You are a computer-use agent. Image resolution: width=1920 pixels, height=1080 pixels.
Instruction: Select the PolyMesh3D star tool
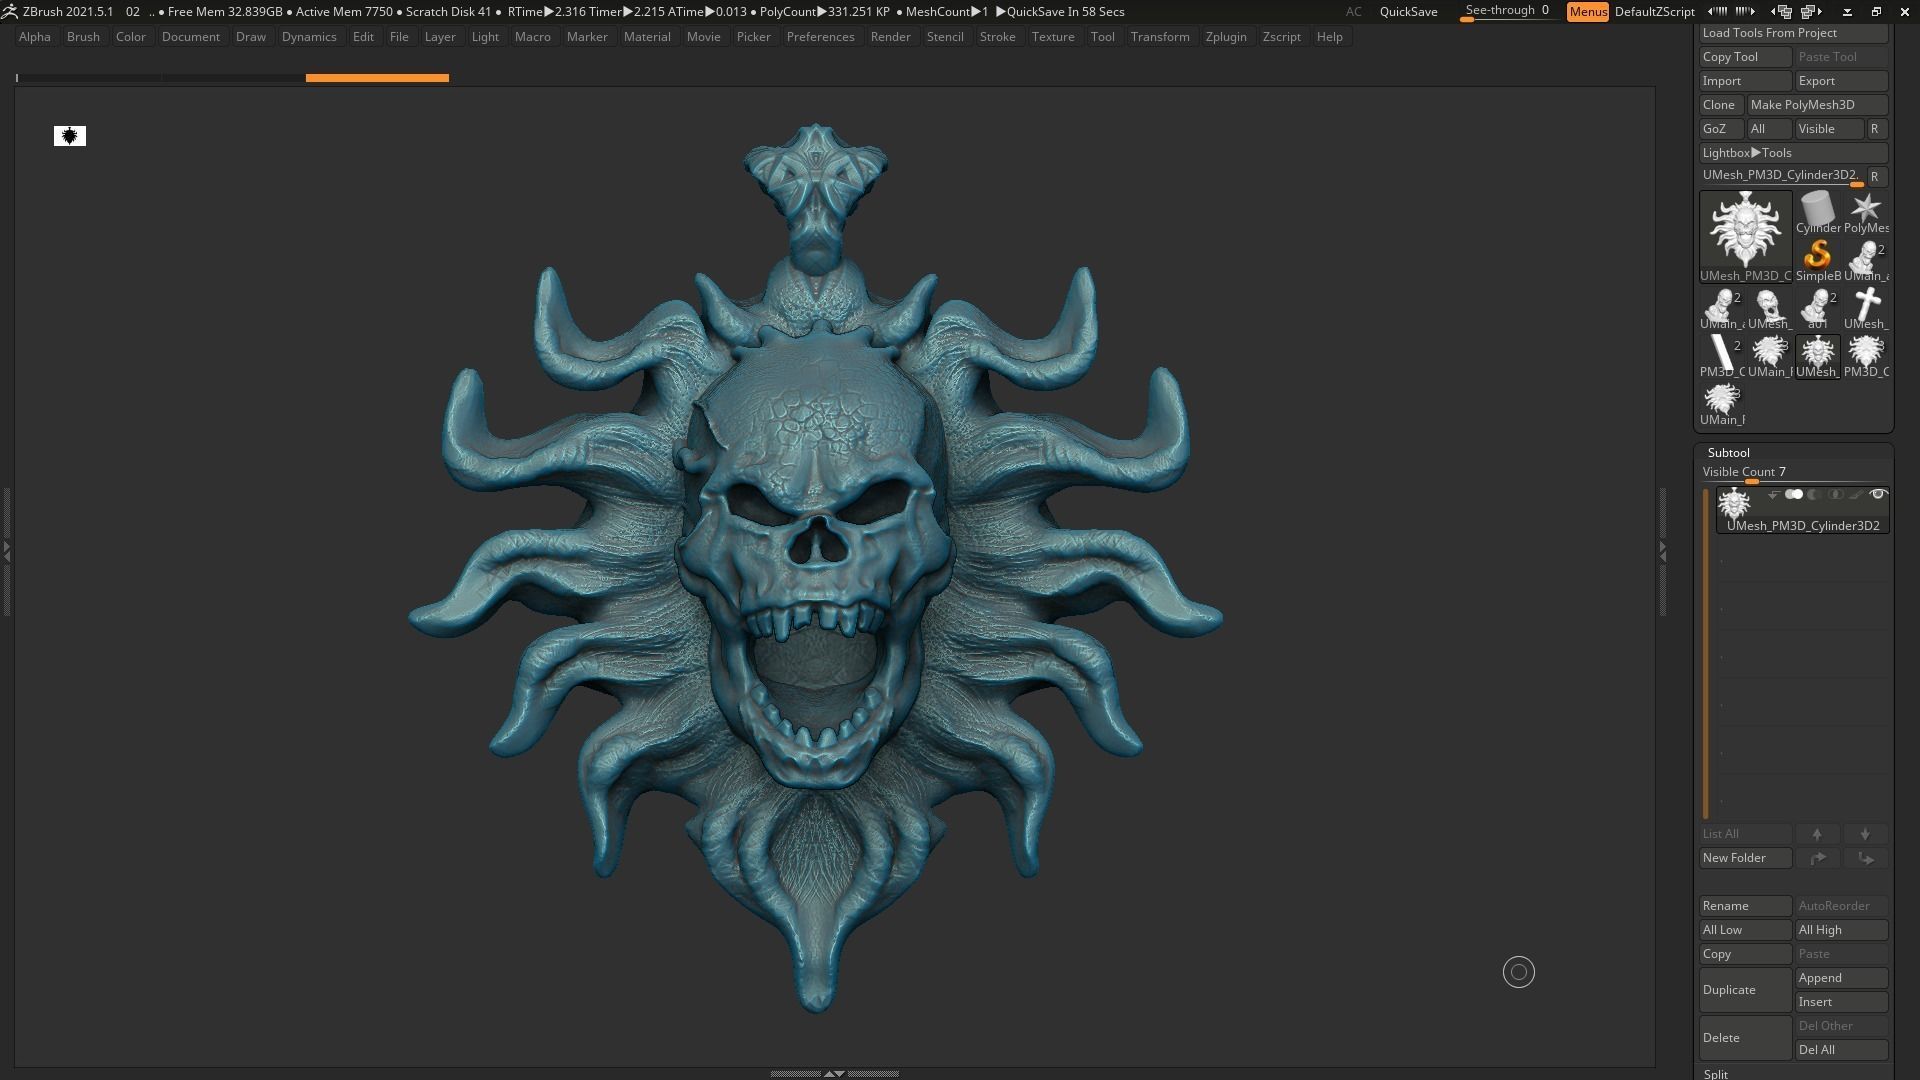click(1866, 213)
